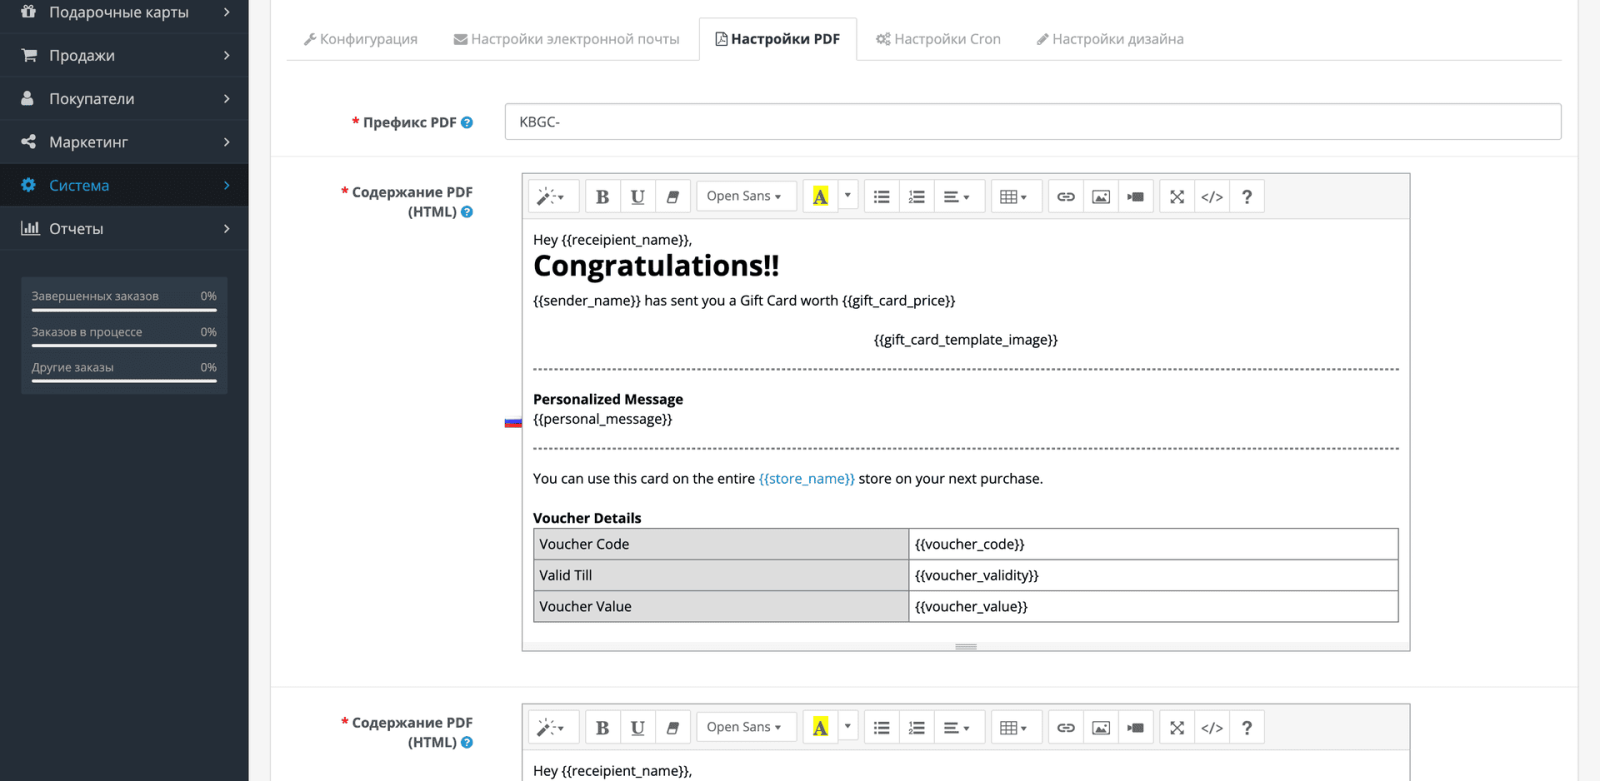Screen dimensions: 1600x782
Task: Insert a picture via the first editor's image icon
Action: coord(1101,197)
